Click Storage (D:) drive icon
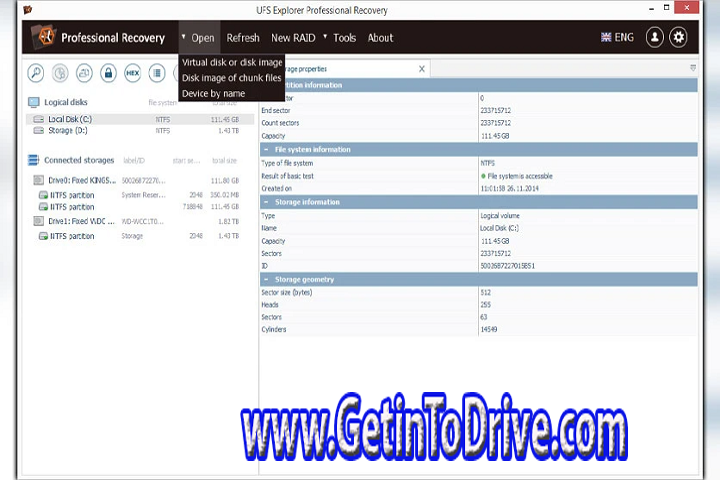The width and height of the screenshot is (720, 480). pyautogui.click(x=39, y=130)
